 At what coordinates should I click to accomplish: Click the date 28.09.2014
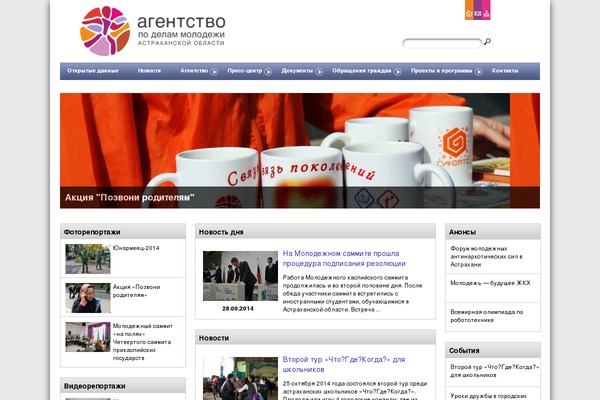pyautogui.click(x=238, y=309)
